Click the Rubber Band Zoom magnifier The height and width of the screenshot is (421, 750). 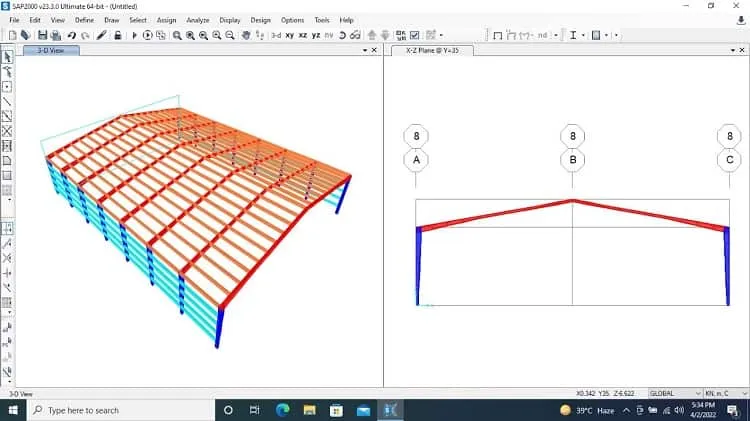pos(177,35)
